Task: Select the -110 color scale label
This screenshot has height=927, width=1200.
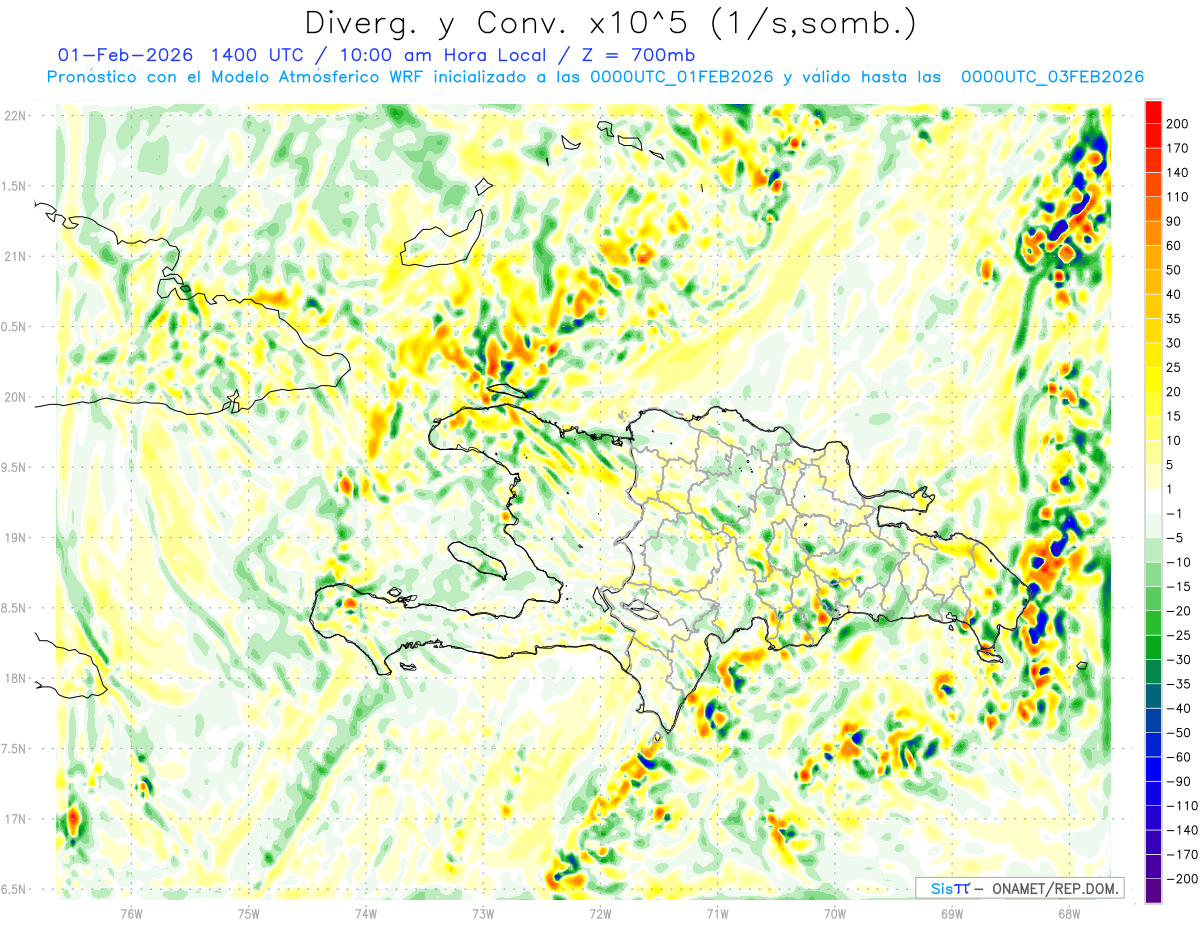Action: tap(1182, 806)
